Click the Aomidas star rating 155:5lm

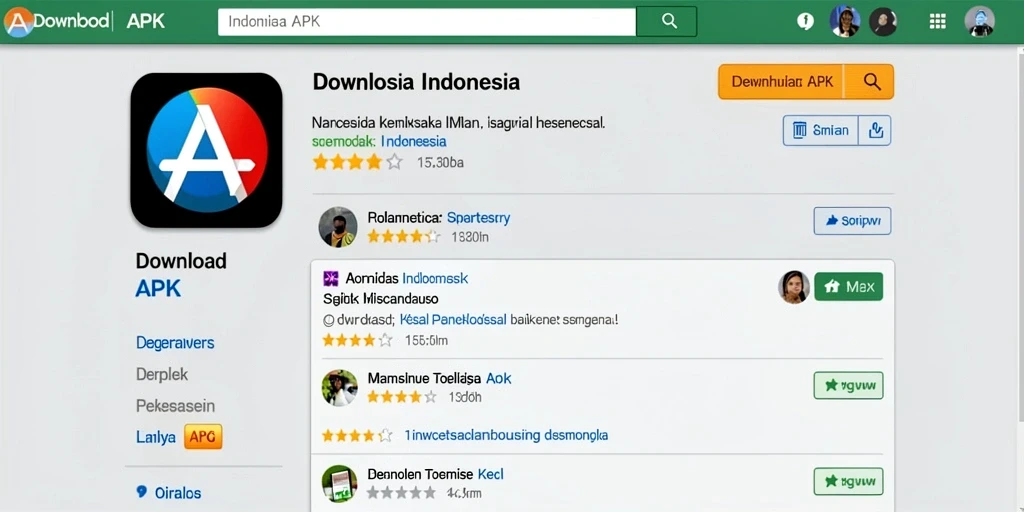pos(385,340)
